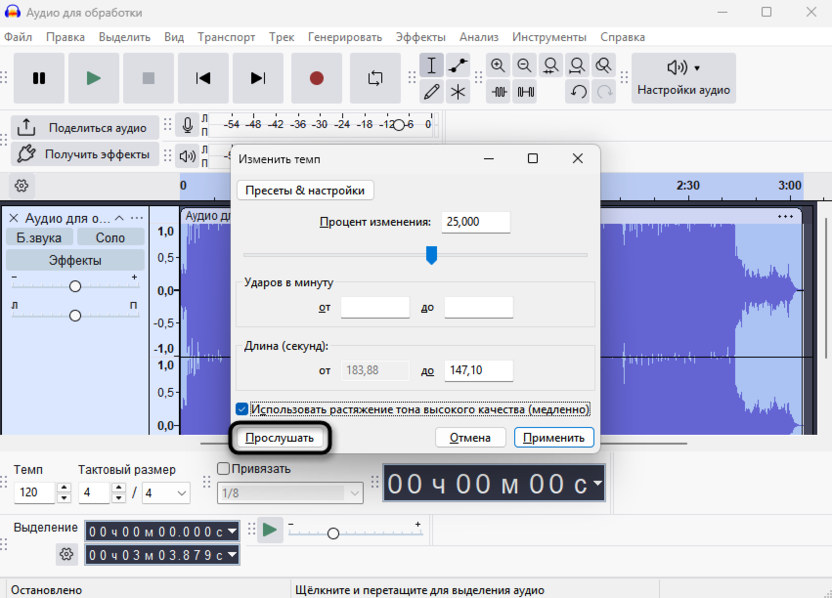The image size is (832, 598).
Task: Open the Эффекты menu
Action: coord(420,37)
